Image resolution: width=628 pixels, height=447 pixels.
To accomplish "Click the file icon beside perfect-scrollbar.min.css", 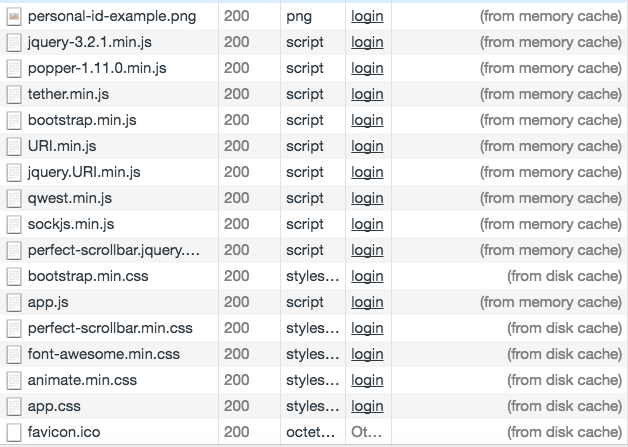I will [x=14, y=329].
